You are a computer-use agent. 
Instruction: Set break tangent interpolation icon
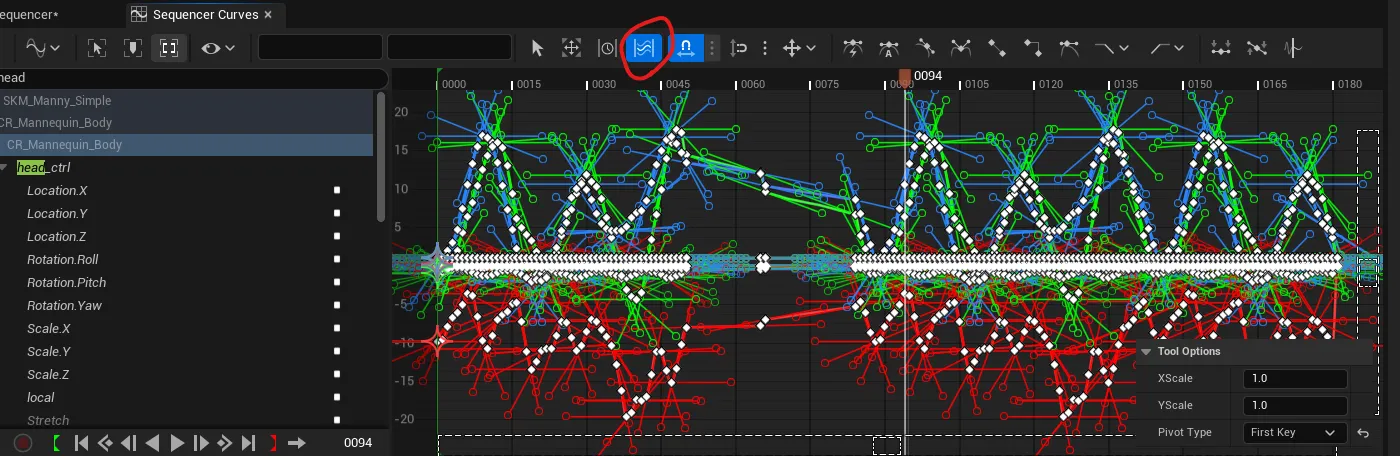[x=961, y=47]
